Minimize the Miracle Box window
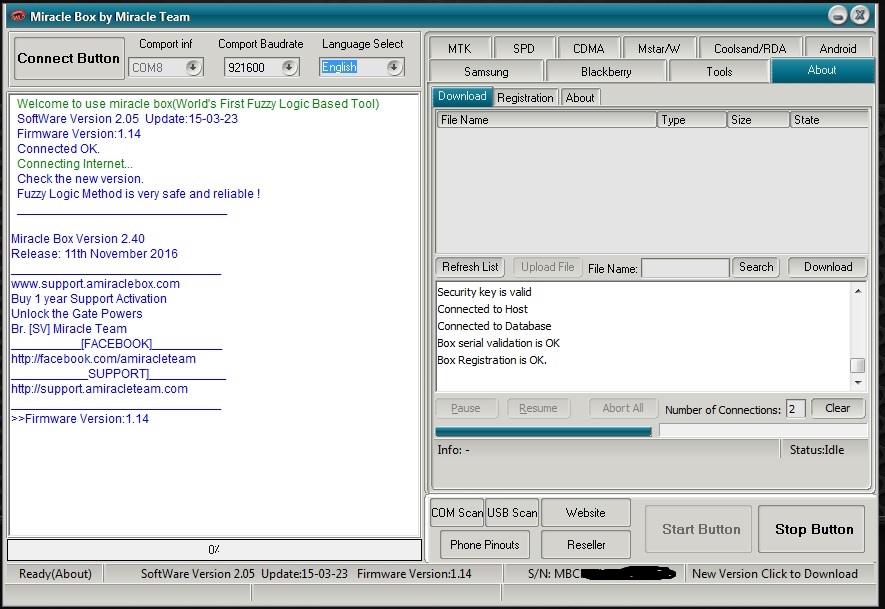The image size is (885, 609). 838,15
